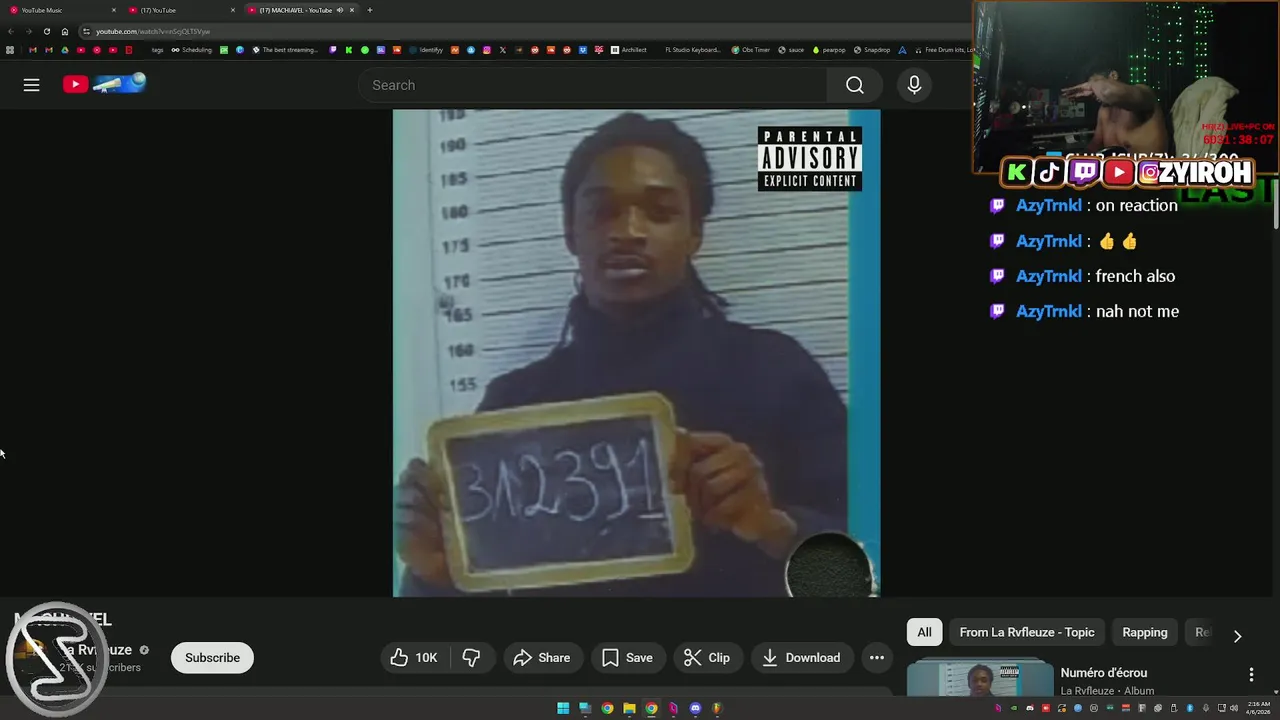1280x720 pixels.
Task: Select the 'All' filter chip
Action: tap(924, 632)
